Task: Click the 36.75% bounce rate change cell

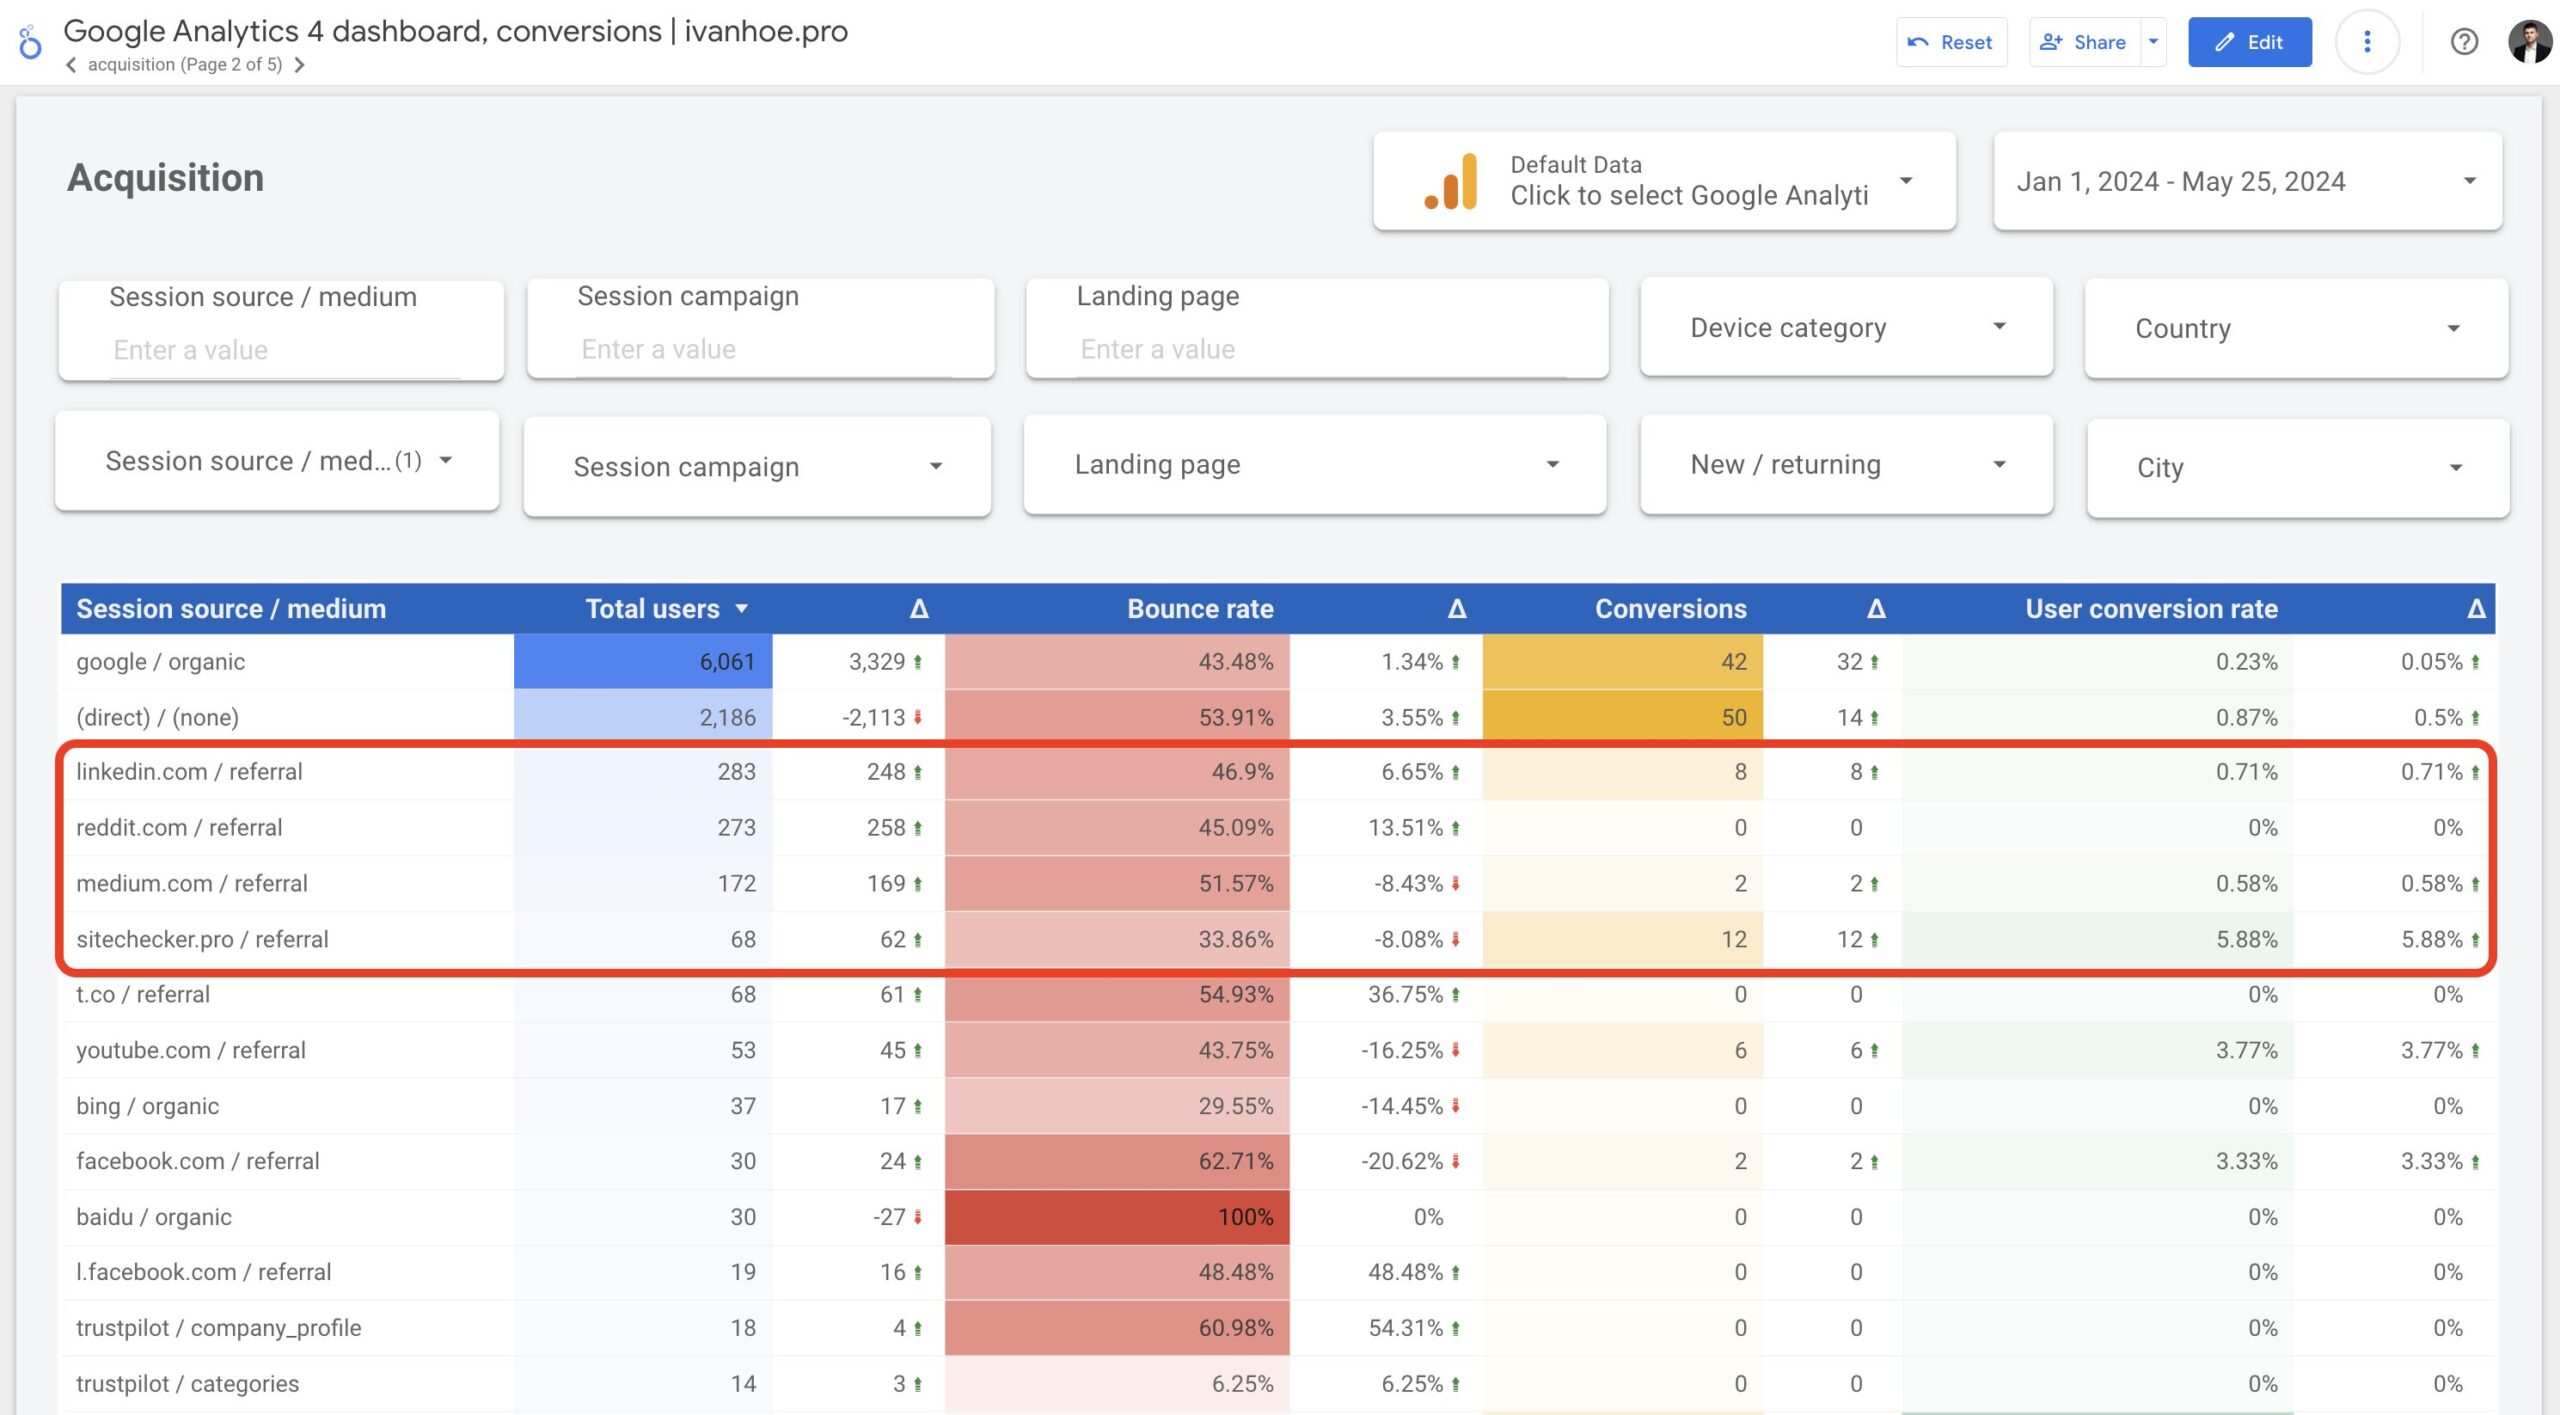Action: pos(1386,995)
